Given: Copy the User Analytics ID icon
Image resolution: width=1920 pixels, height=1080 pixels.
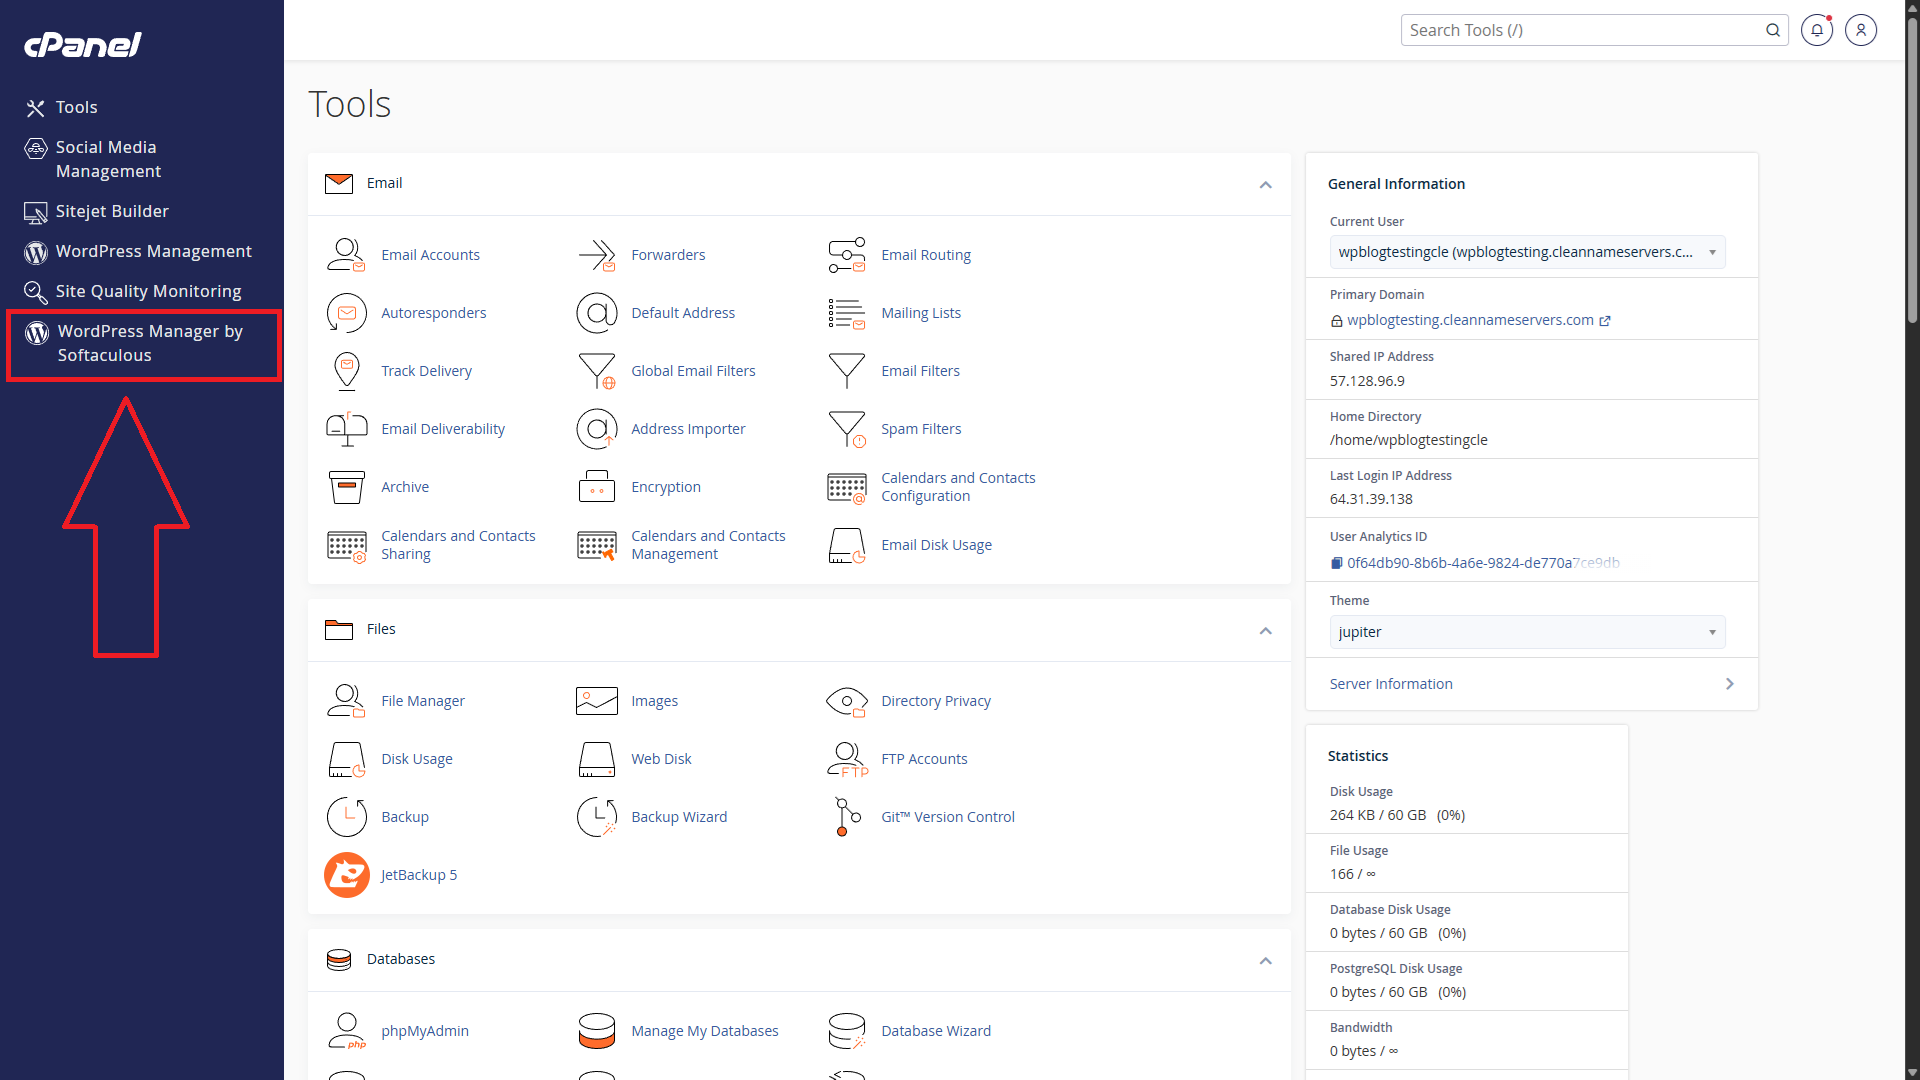Looking at the screenshot, I should click(1336, 563).
